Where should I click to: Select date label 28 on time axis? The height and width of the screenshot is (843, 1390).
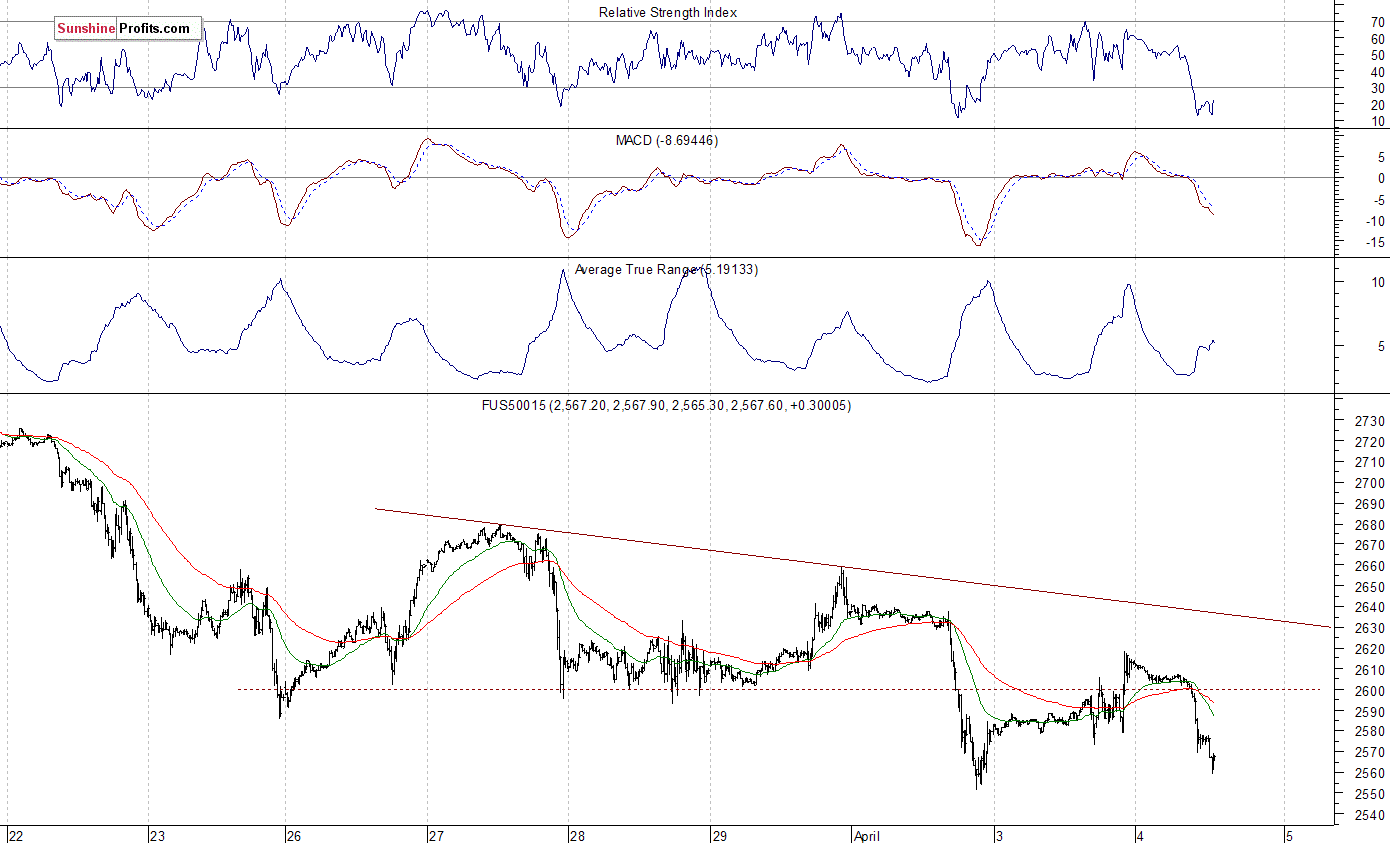(x=577, y=835)
